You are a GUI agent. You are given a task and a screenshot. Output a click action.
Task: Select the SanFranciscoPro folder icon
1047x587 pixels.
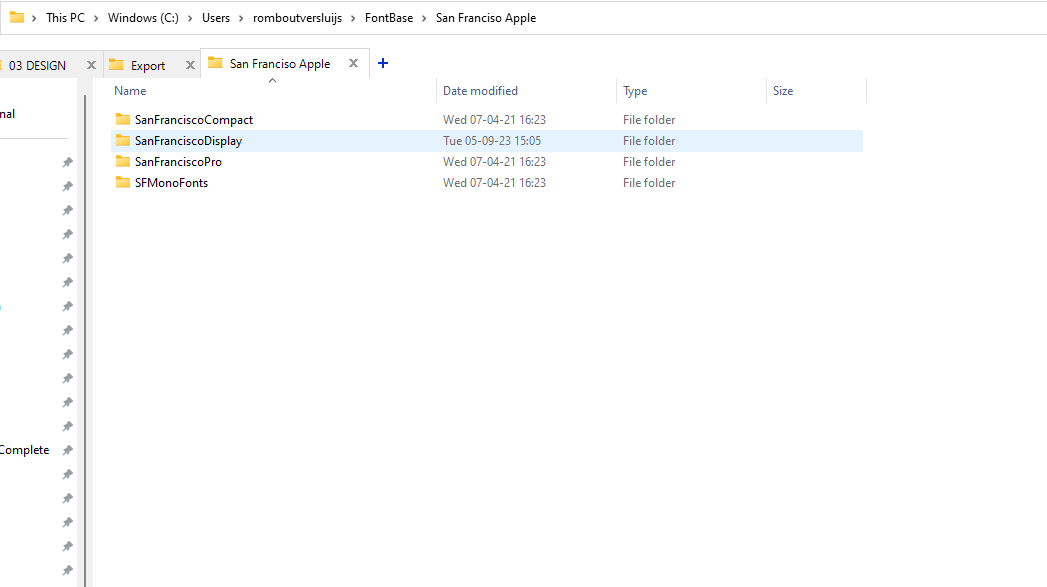coord(122,162)
